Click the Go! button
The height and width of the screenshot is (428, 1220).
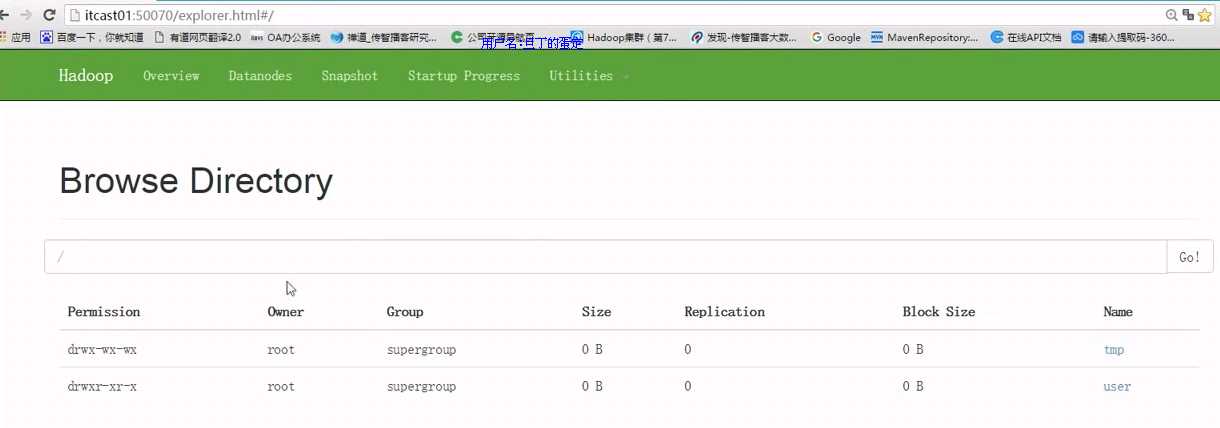coord(1190,257)
